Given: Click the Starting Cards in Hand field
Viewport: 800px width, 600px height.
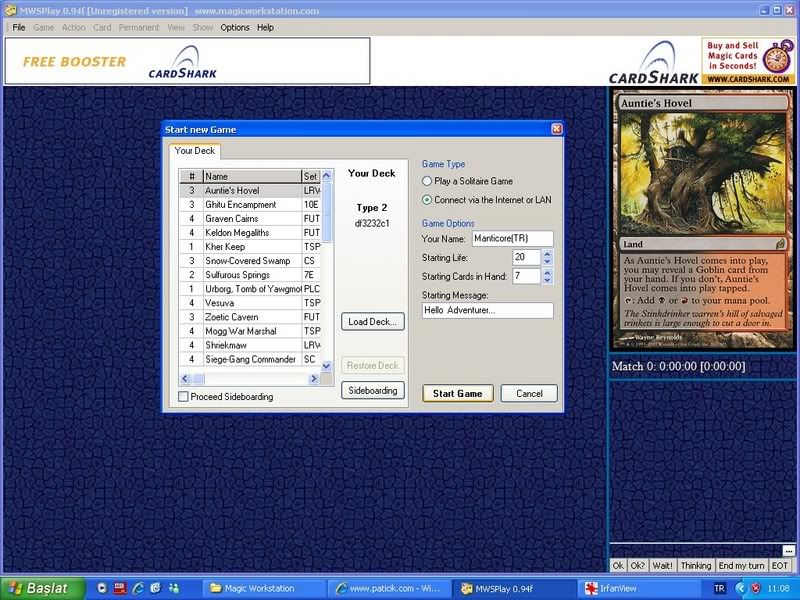Looking at the screenshot, I should click(x=526, y=276).
